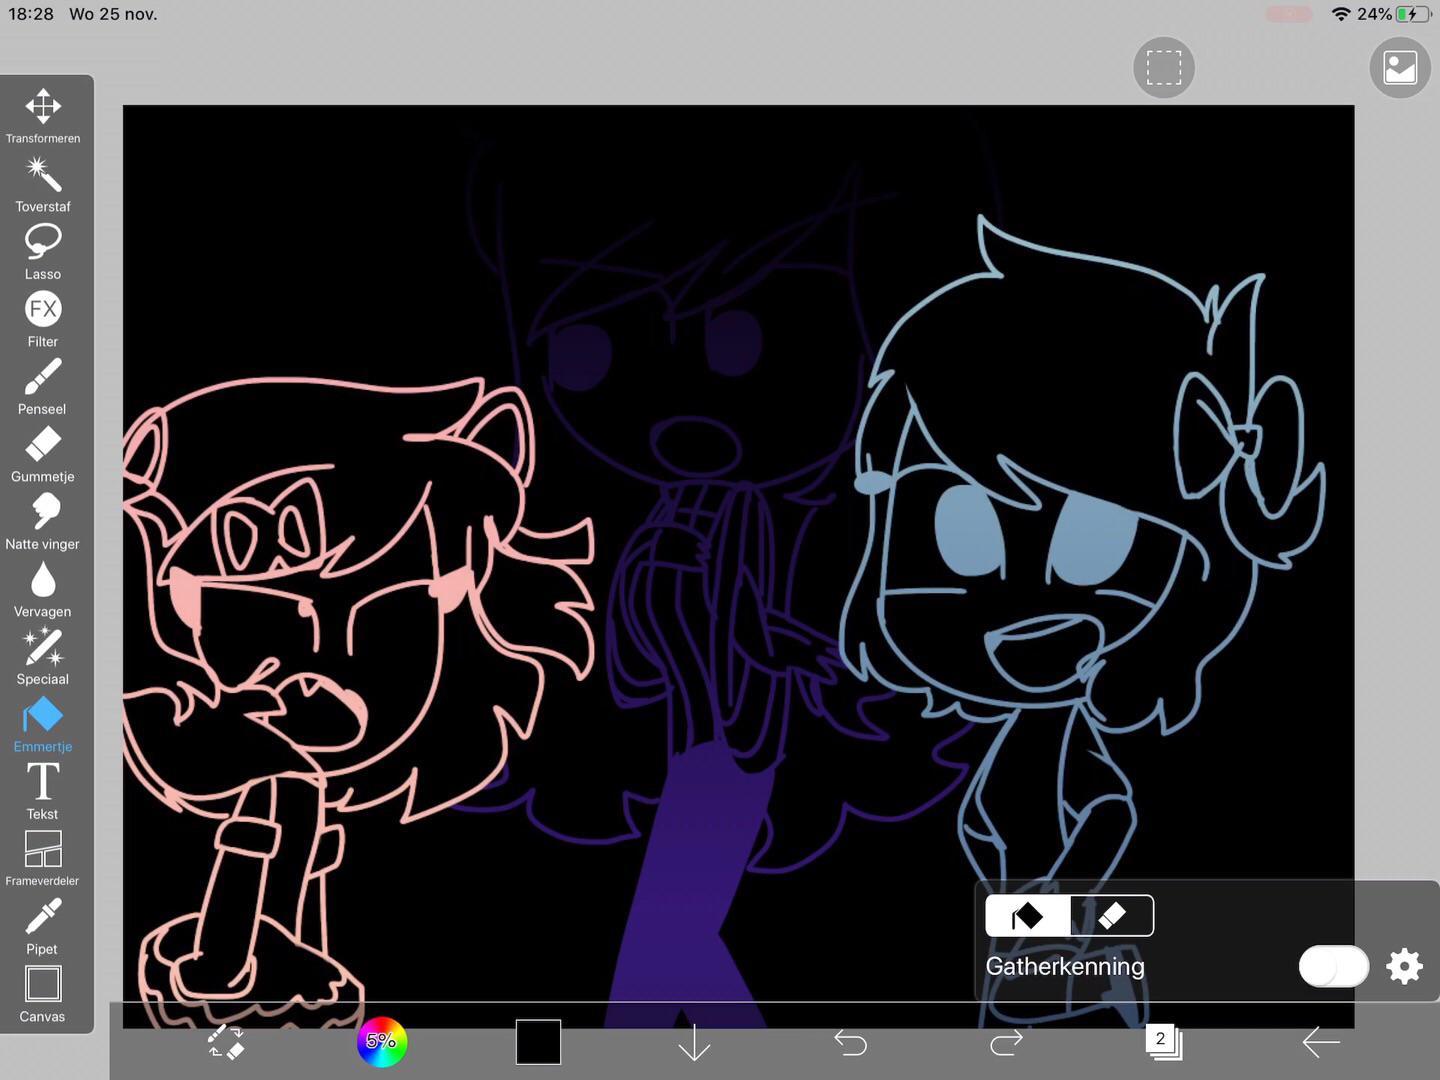1440x1080 pixels.
Task: Enable the Gatherkenning switch
Action: coord(1333,966)
